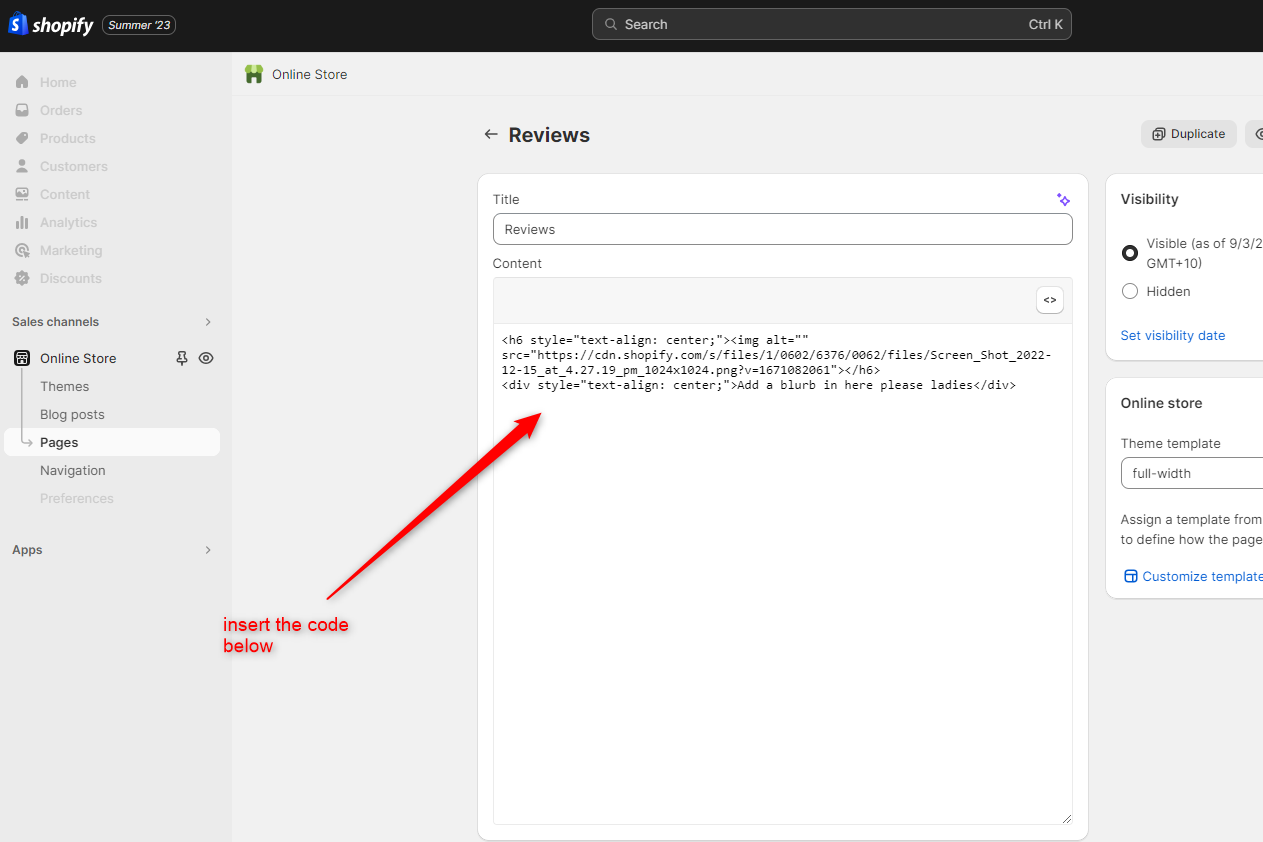
Task: Click the Content image icon
Action: click(22, 194)
